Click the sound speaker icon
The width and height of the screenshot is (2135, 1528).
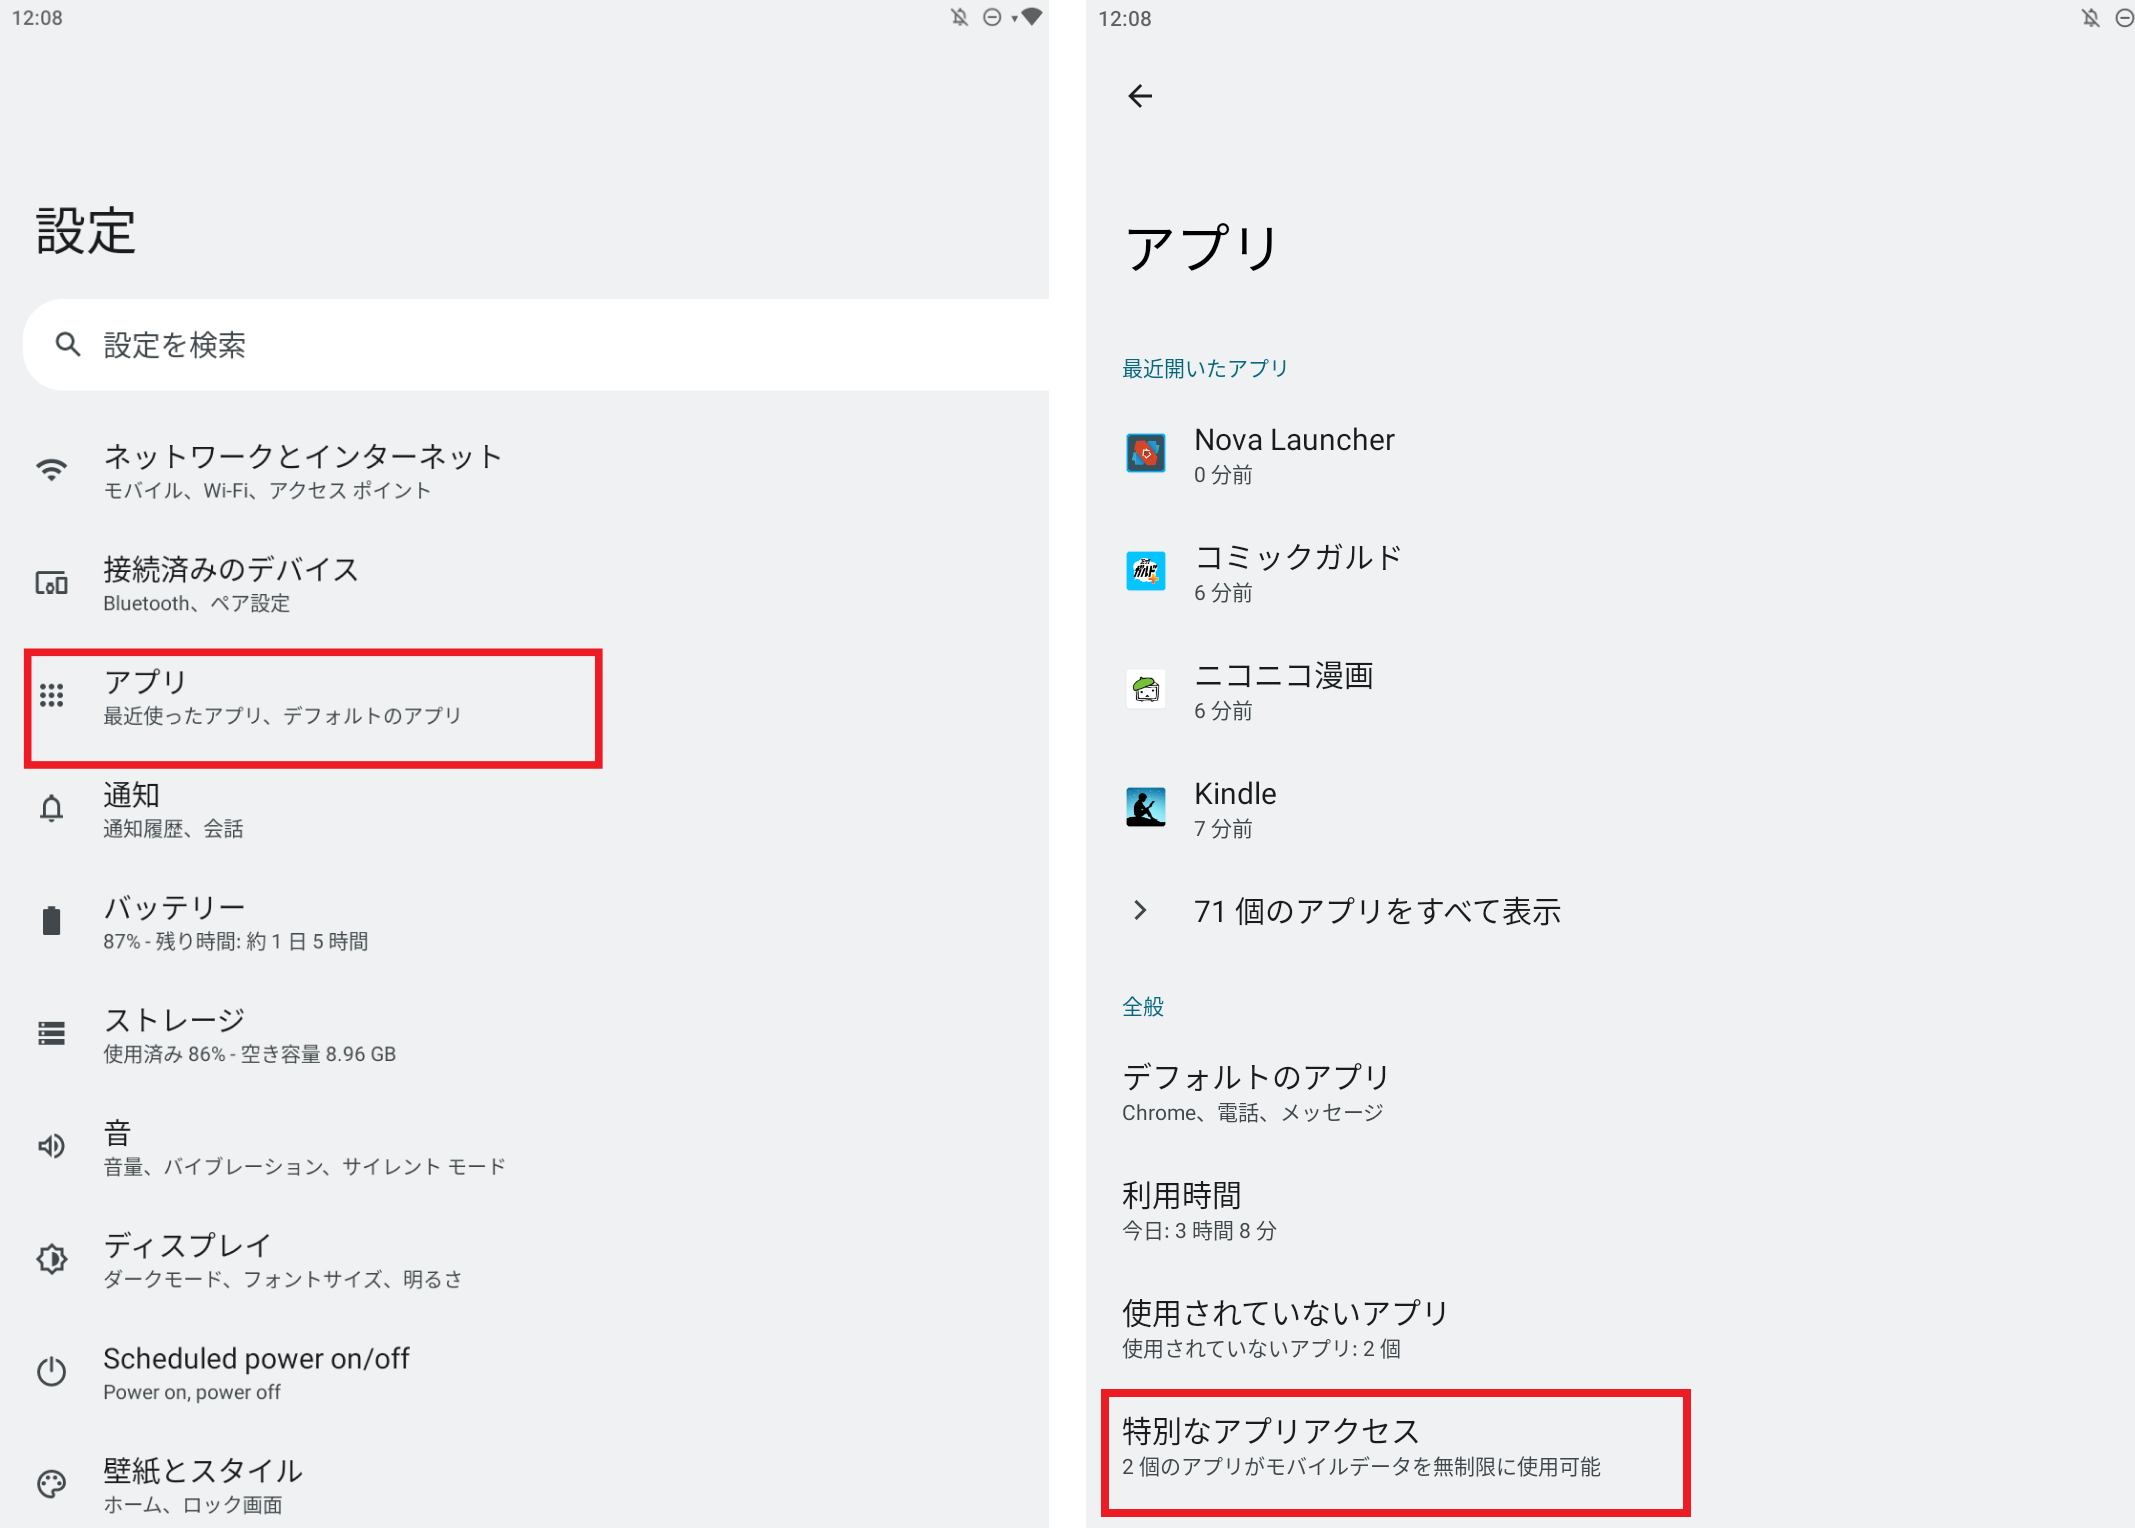pos(52,1146)
